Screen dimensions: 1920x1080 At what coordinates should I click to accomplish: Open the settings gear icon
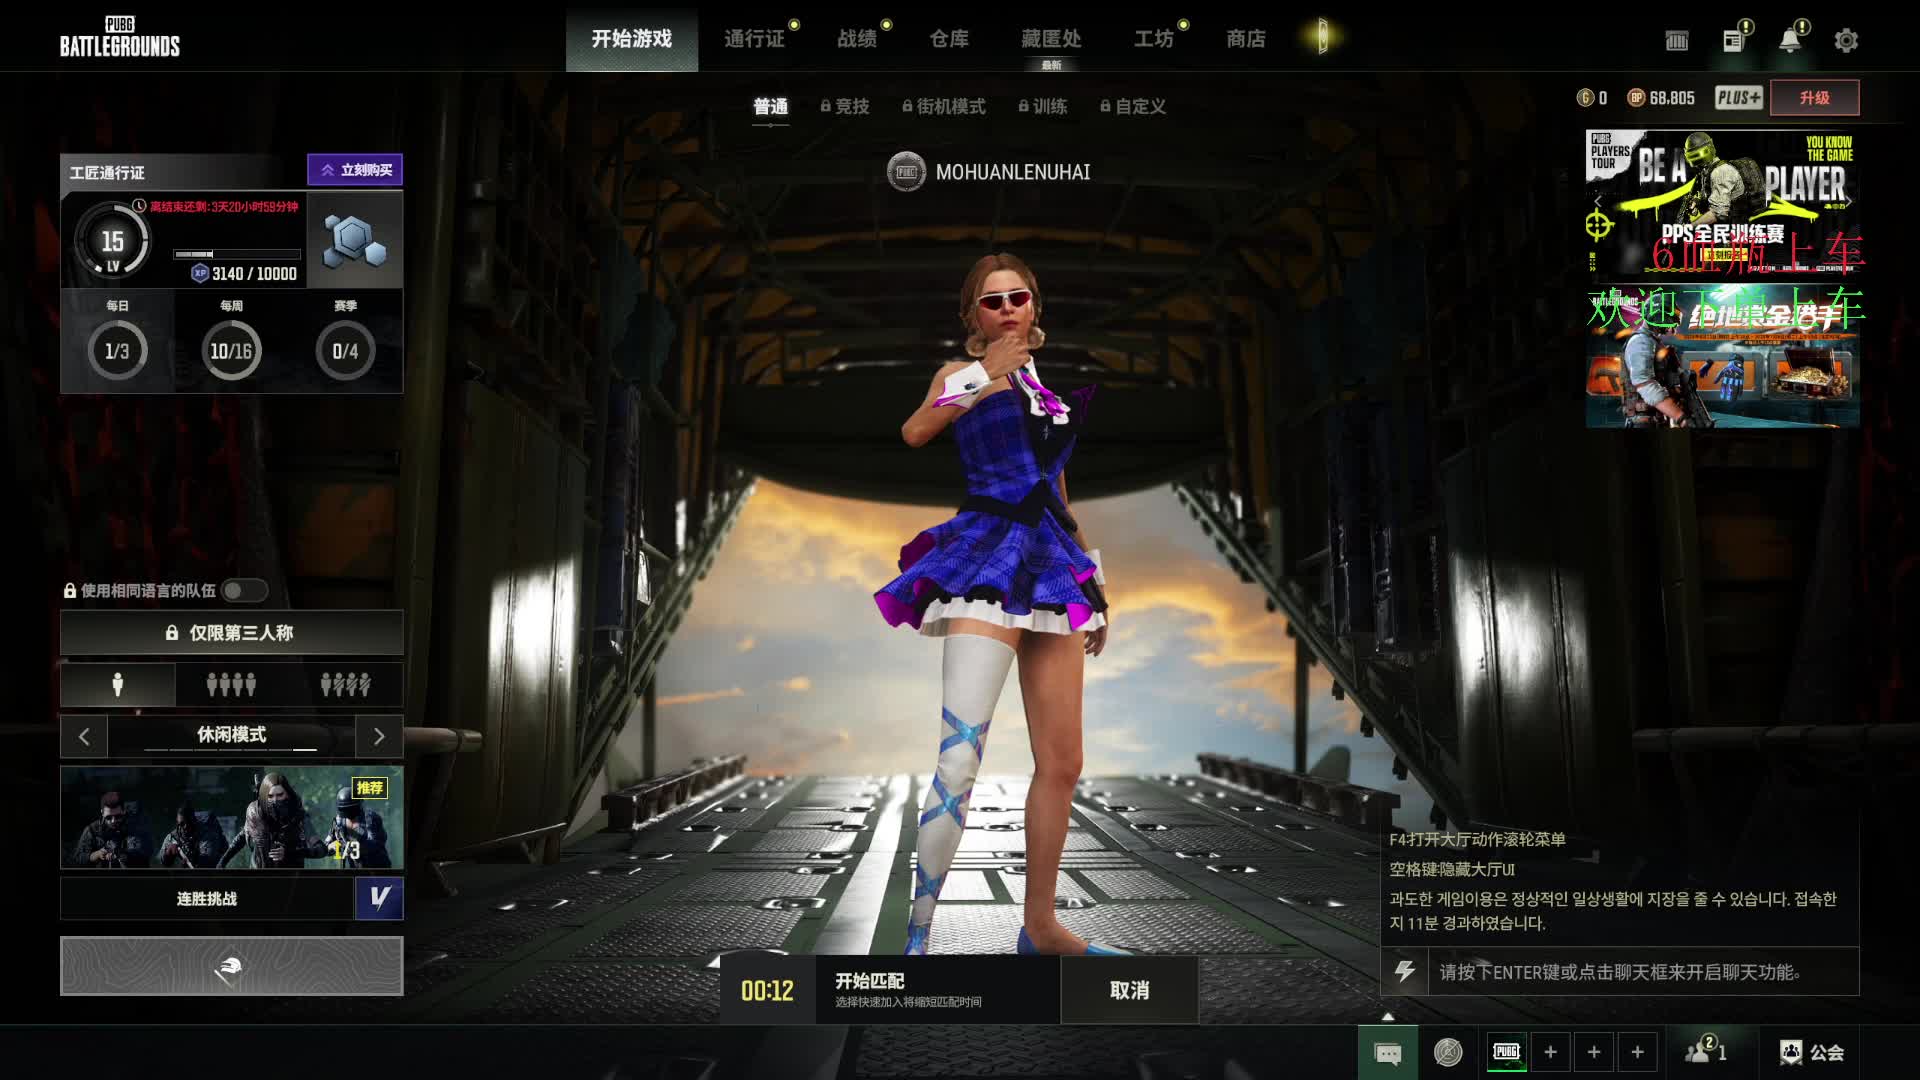(1846, 40)
